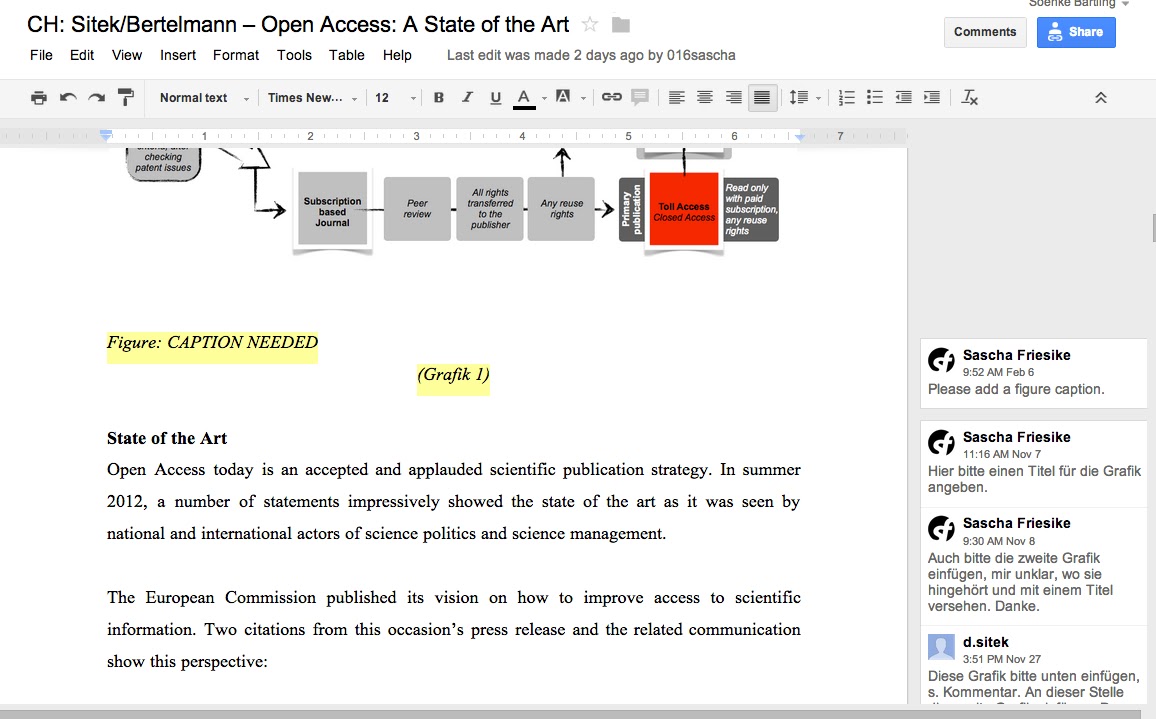Image resolution: width=1156 pixels, height=719 pixels.
Task: Increase the indent
Action: point(932,97)
